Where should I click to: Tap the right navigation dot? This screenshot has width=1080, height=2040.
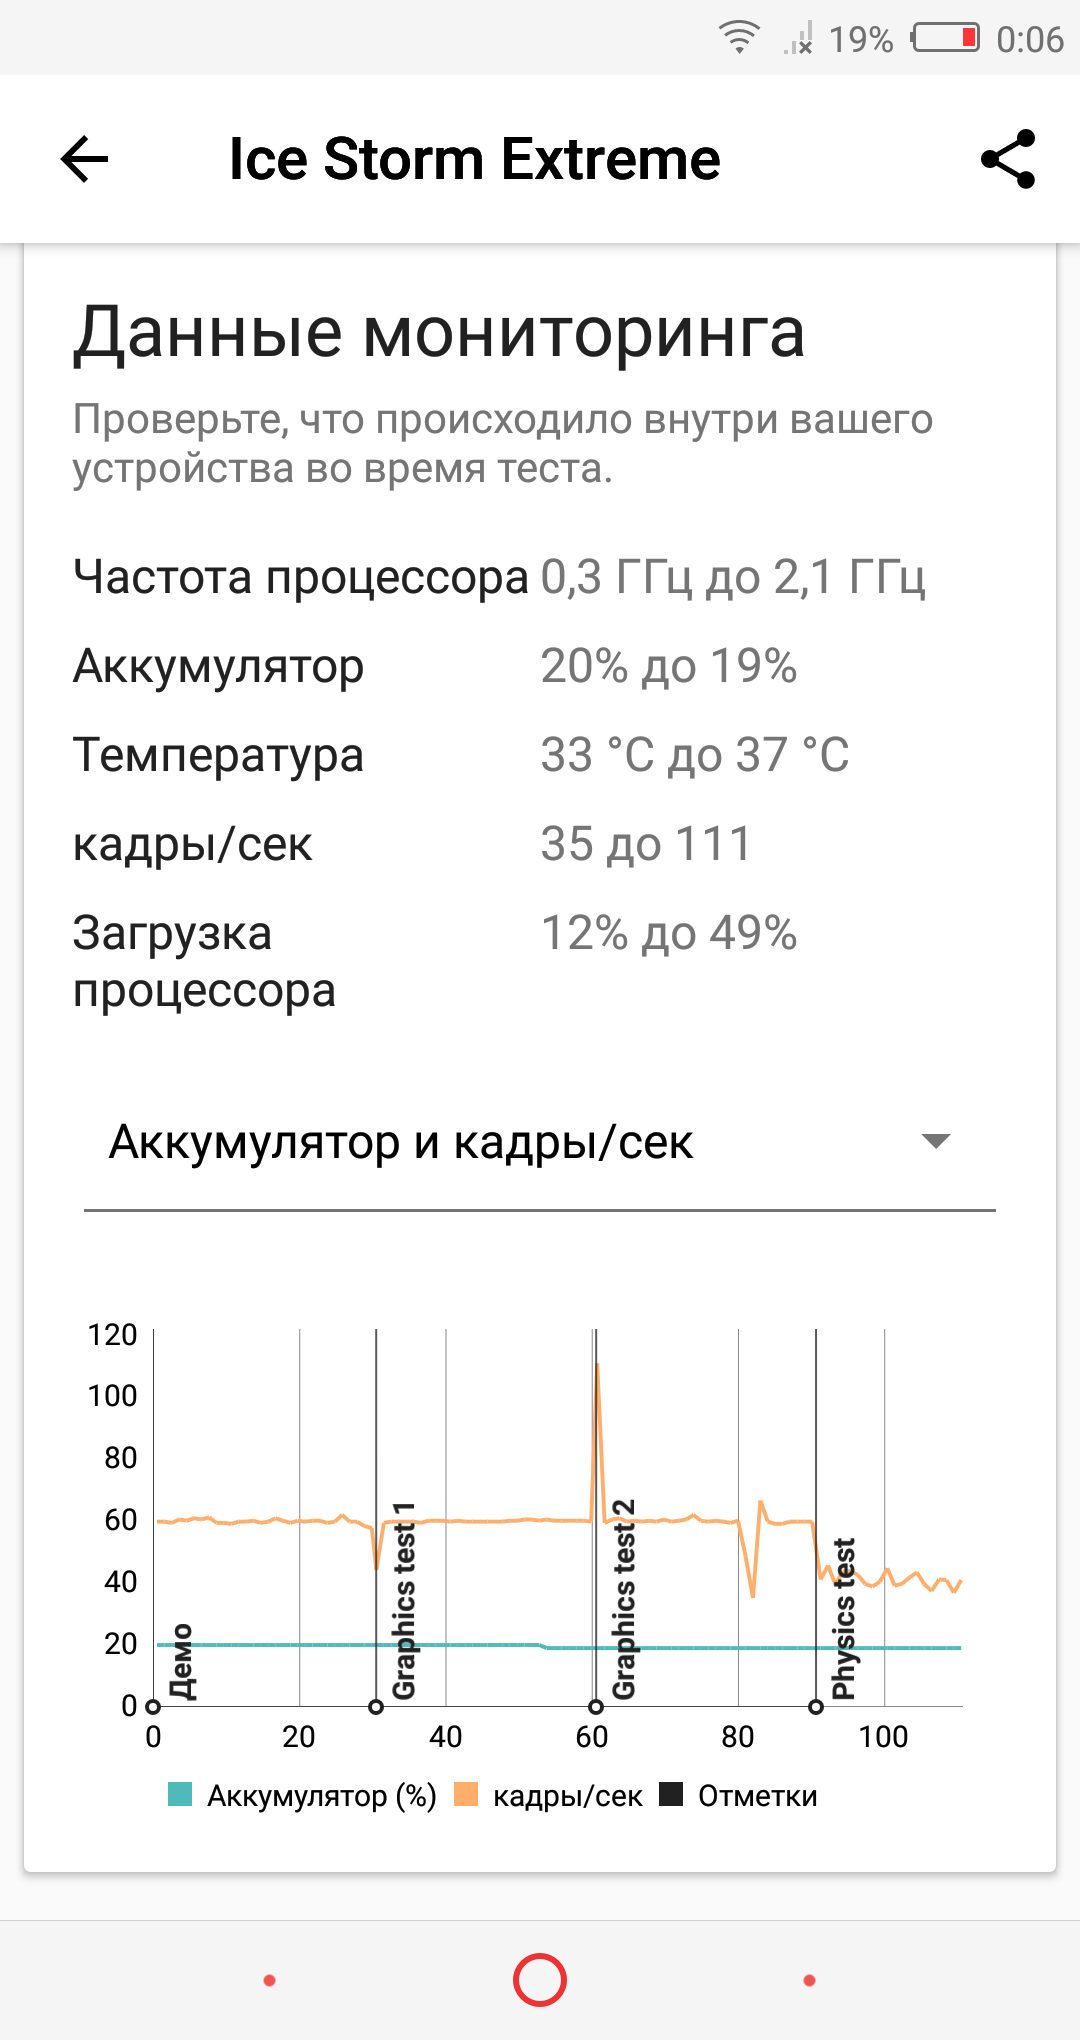[809, 1980]
